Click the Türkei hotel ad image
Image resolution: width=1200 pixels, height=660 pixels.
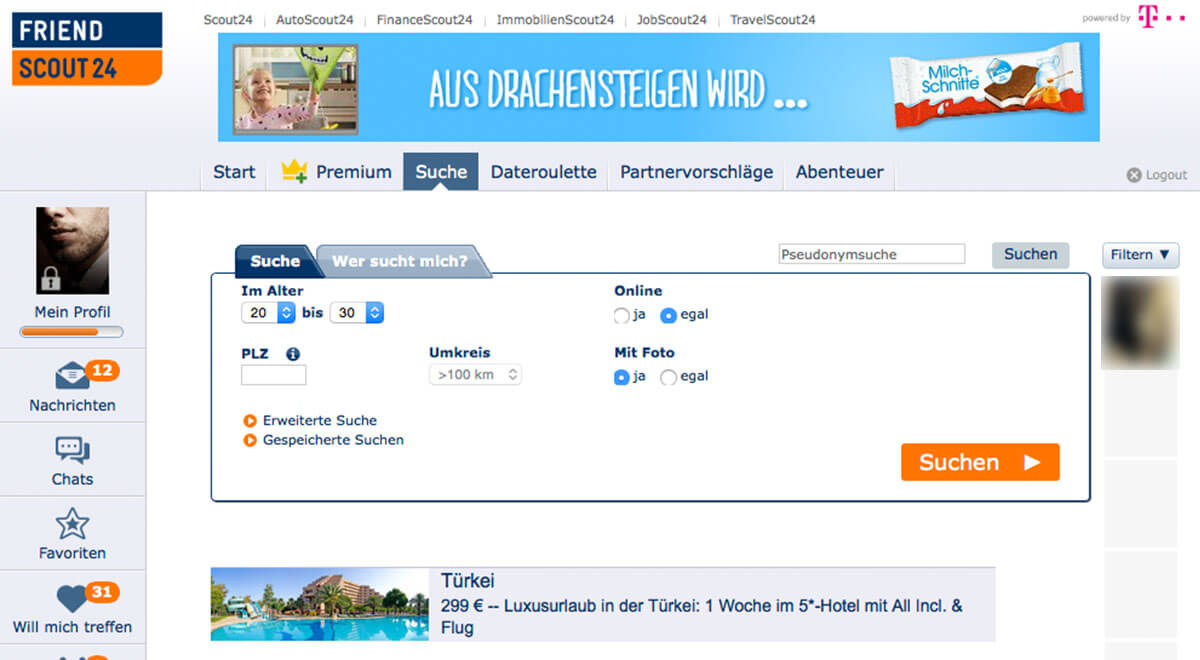[321, 604]
